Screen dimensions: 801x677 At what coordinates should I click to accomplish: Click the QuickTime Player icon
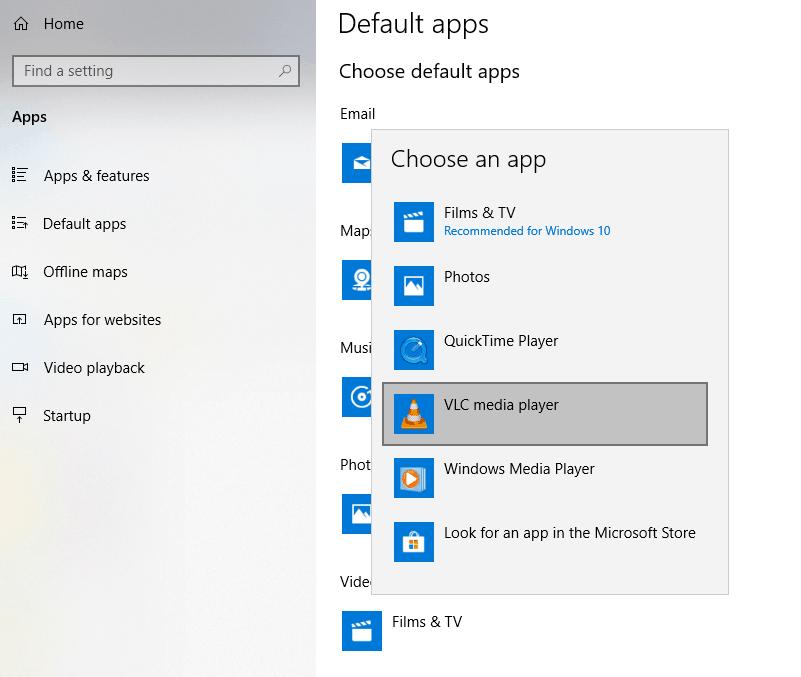(x=414, y=350)
